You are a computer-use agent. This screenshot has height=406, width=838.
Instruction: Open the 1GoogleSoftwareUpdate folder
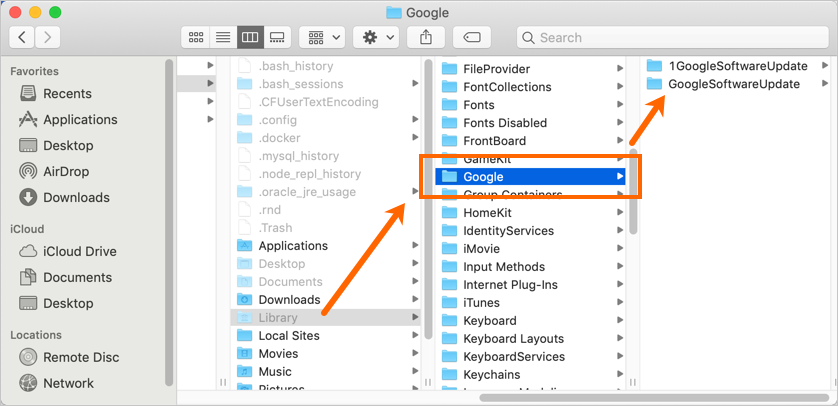(x=737, y=66)
